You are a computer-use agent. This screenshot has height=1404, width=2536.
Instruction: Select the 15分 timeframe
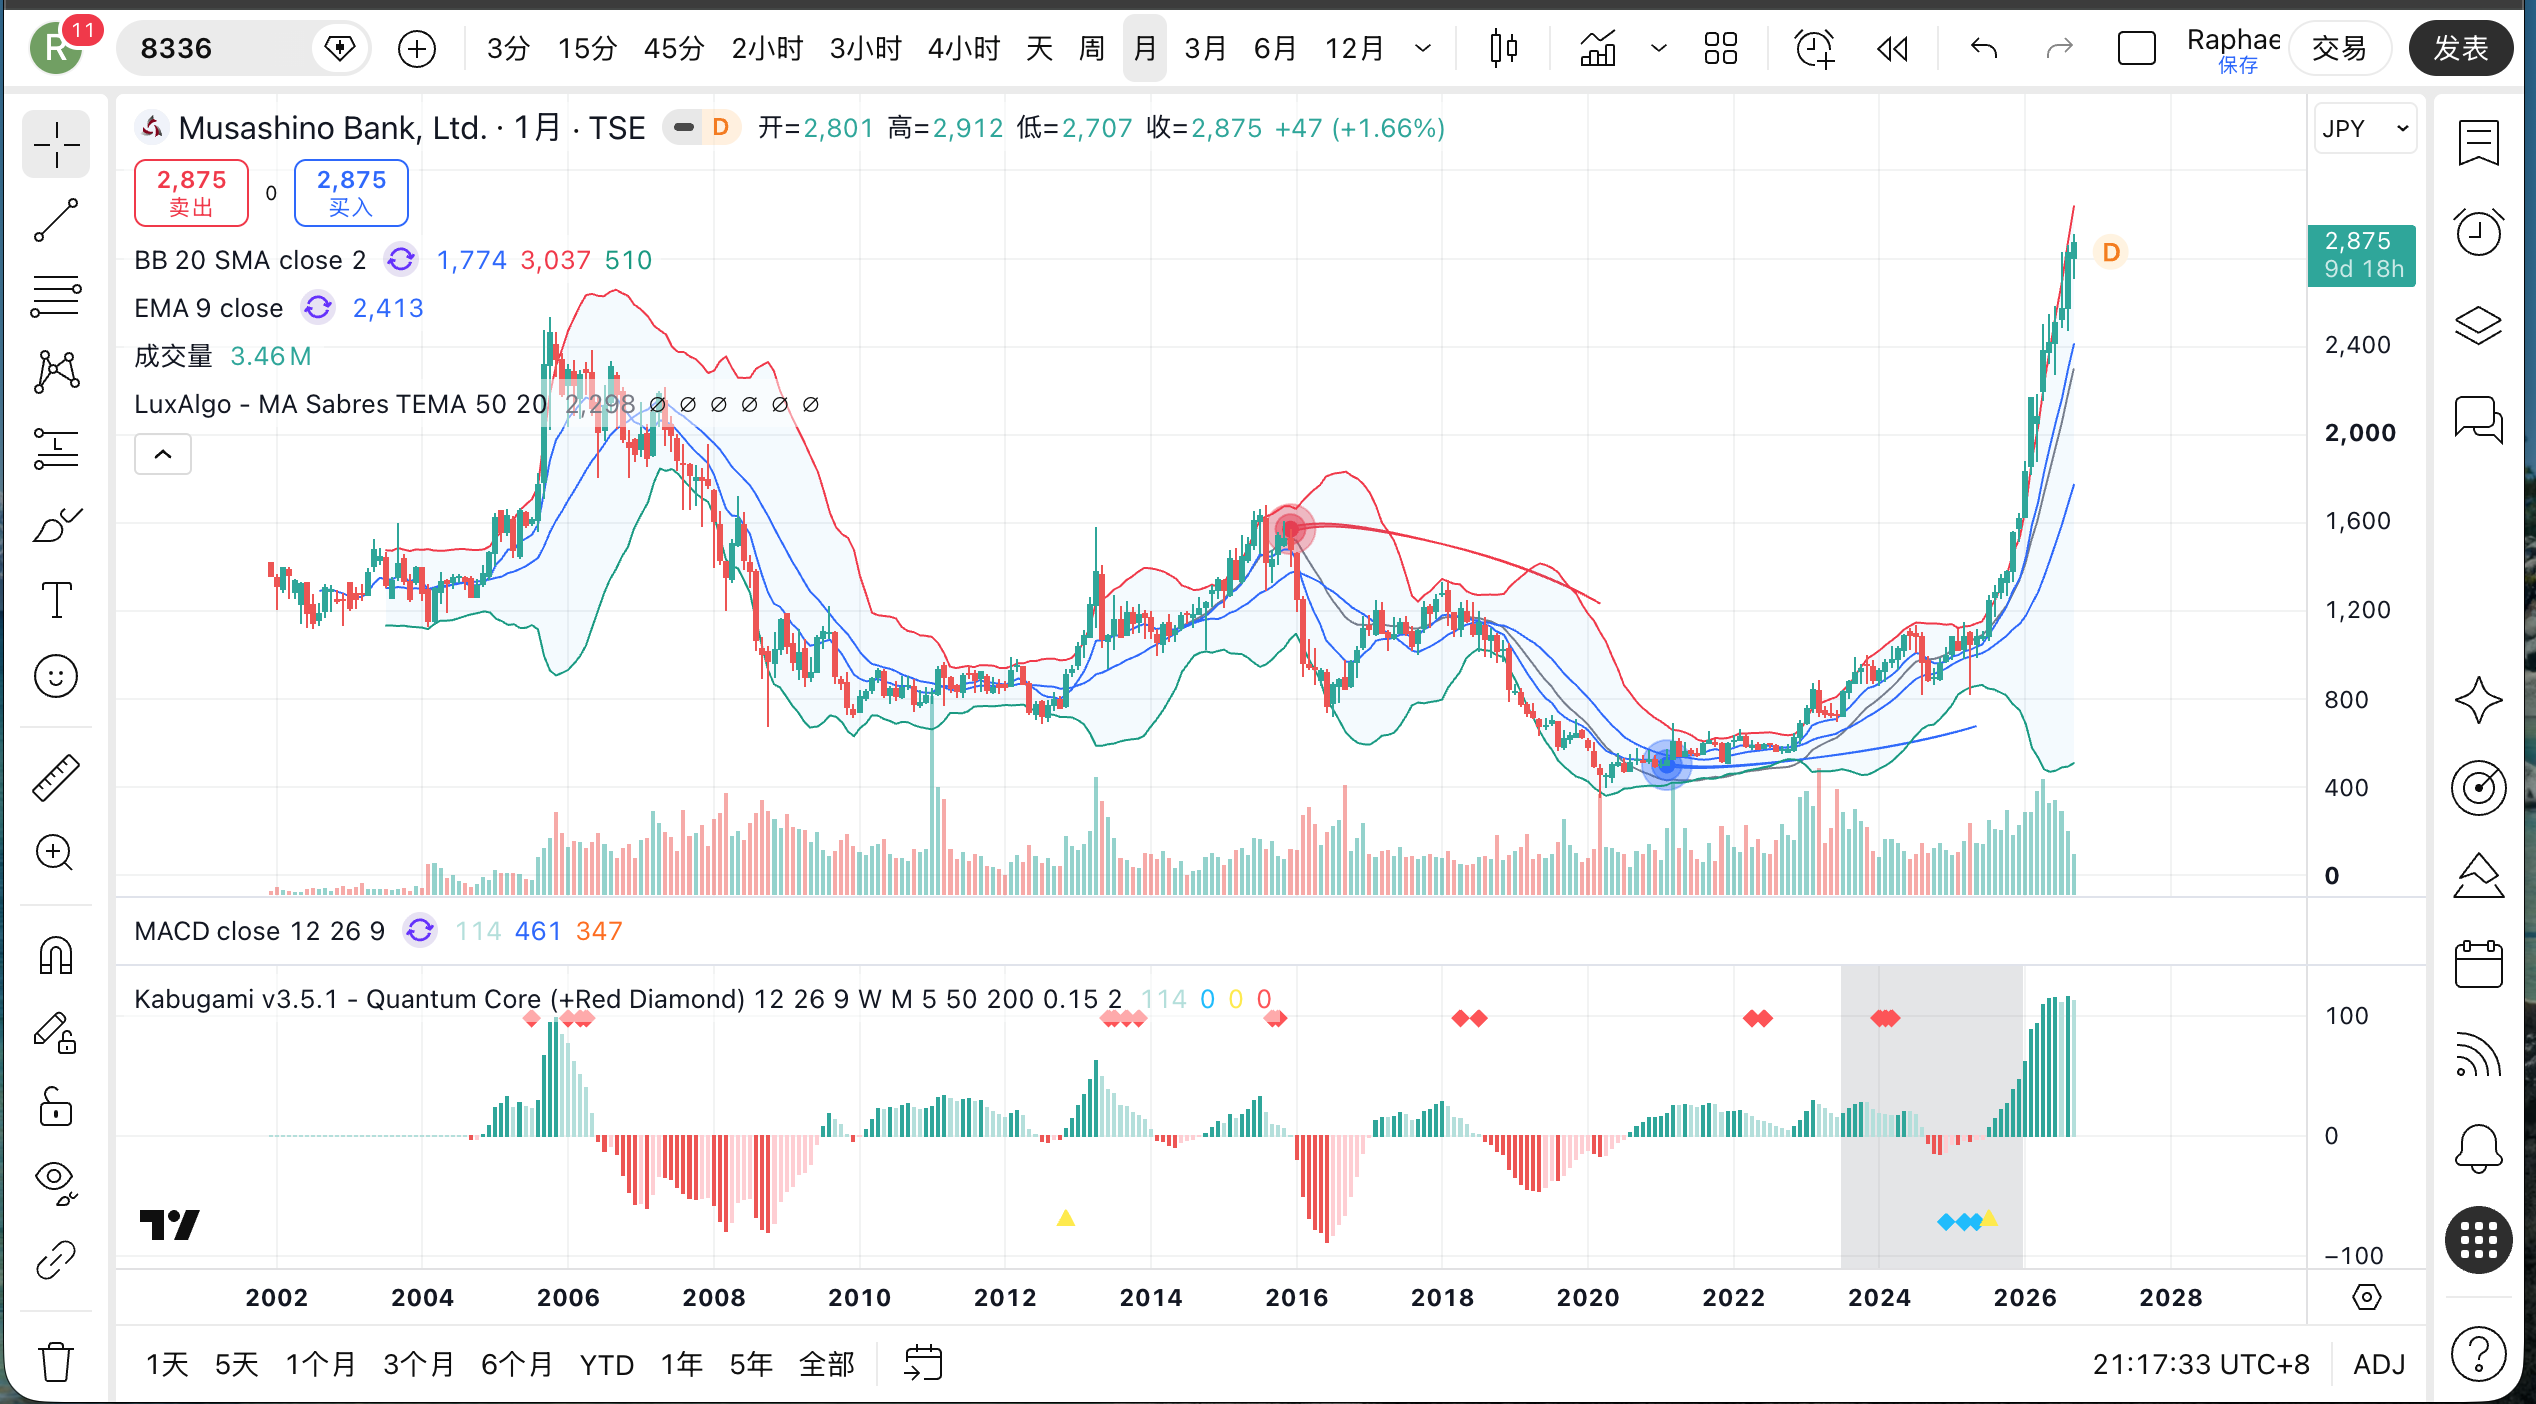pos(587,48)
